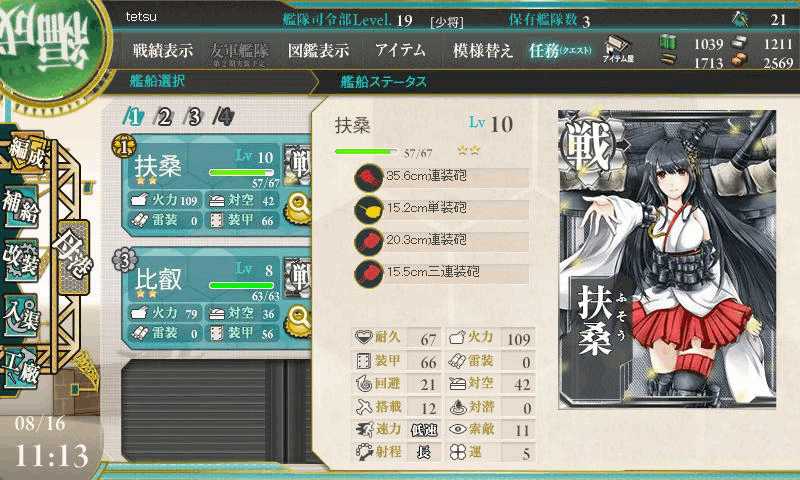Switch to fleet tab 4
Viewport: 800px width, 480px height.
[x=224, y=117]
